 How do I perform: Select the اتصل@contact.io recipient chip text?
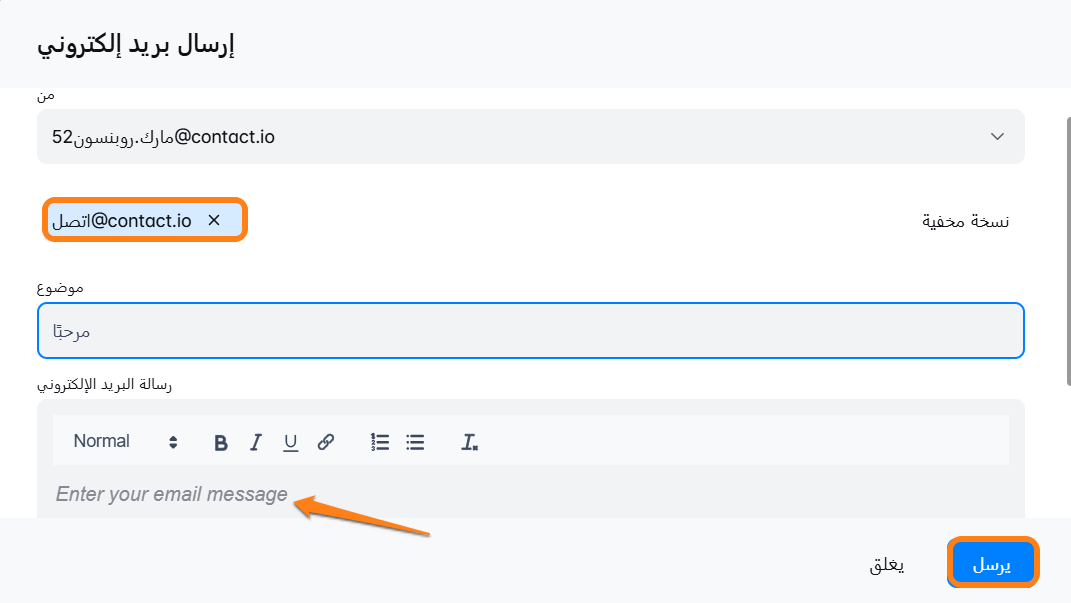pos(122,221)
